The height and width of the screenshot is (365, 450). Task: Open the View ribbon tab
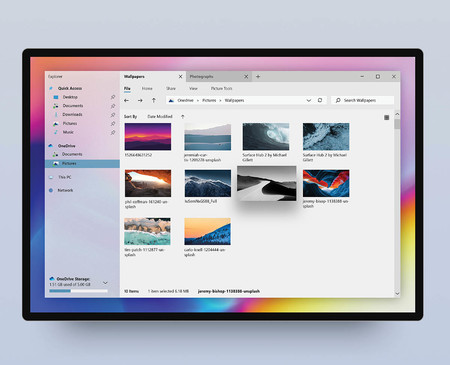[x=193, y=89]
